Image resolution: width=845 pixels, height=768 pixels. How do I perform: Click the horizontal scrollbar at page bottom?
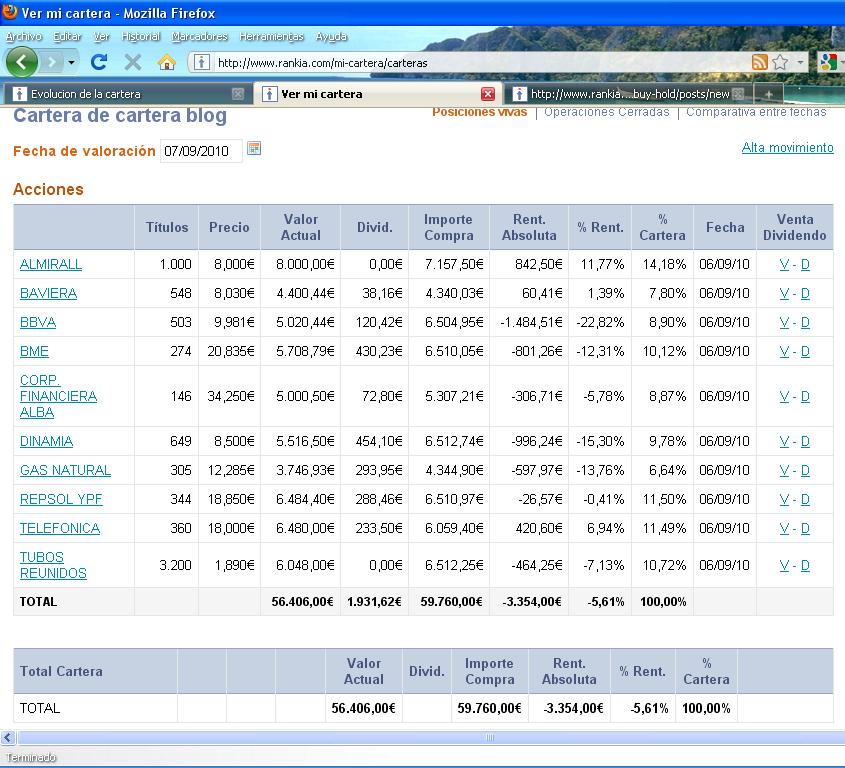pyautogui.click(x=490, y=737)
